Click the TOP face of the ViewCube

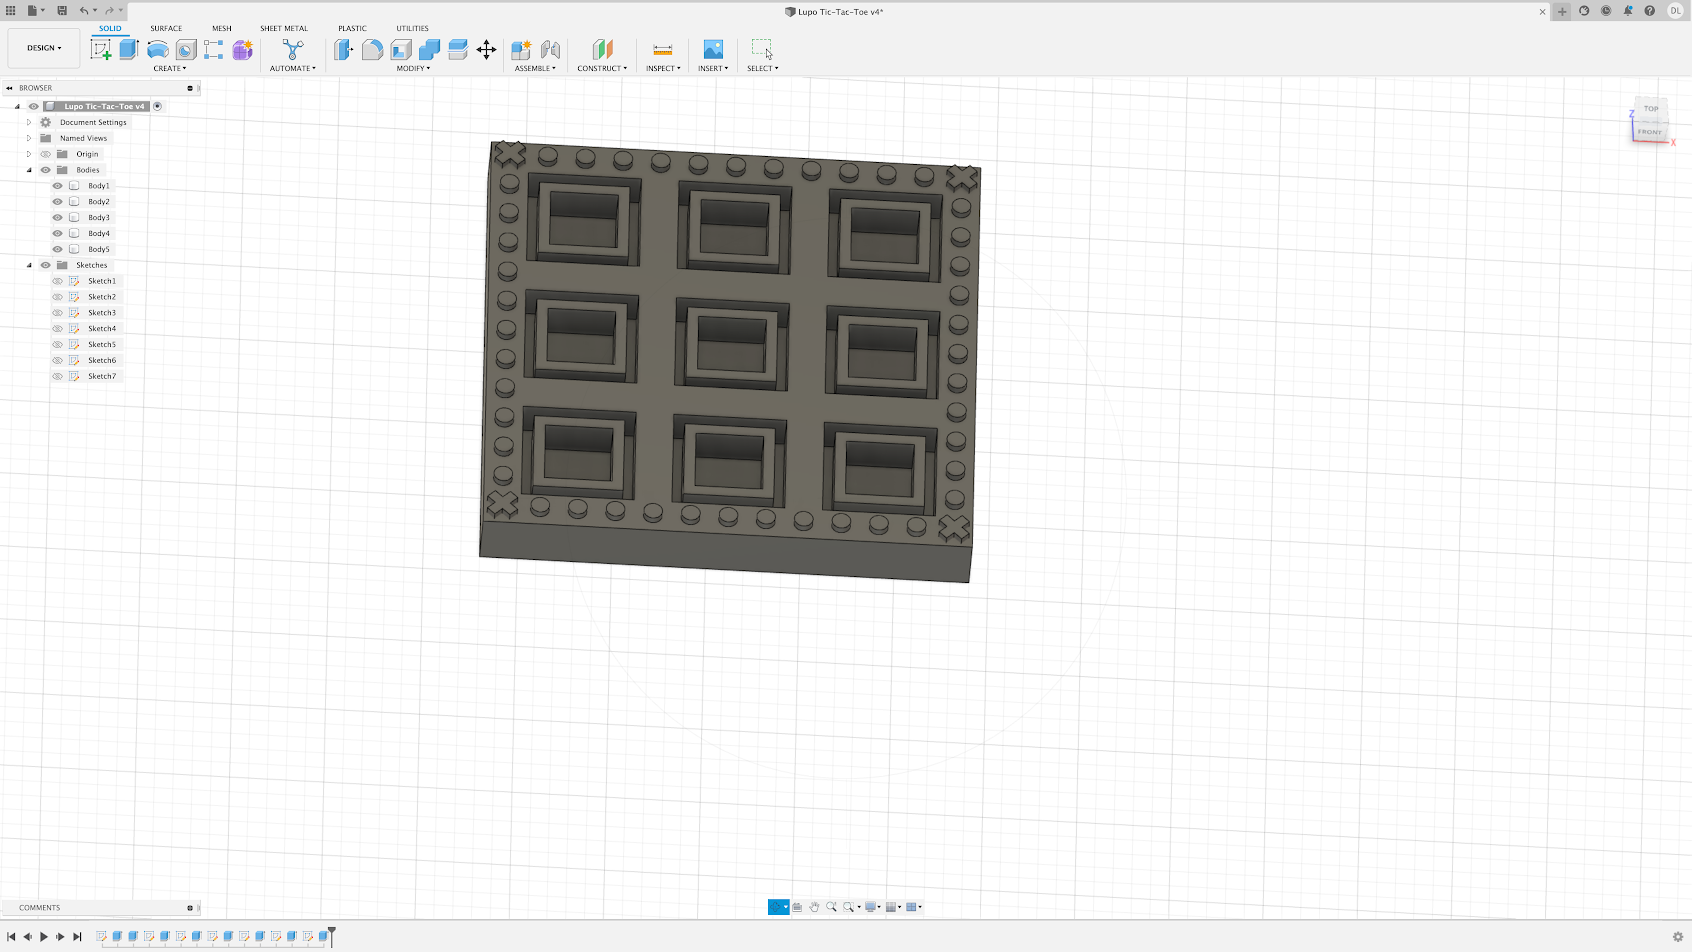(1651, 108)
